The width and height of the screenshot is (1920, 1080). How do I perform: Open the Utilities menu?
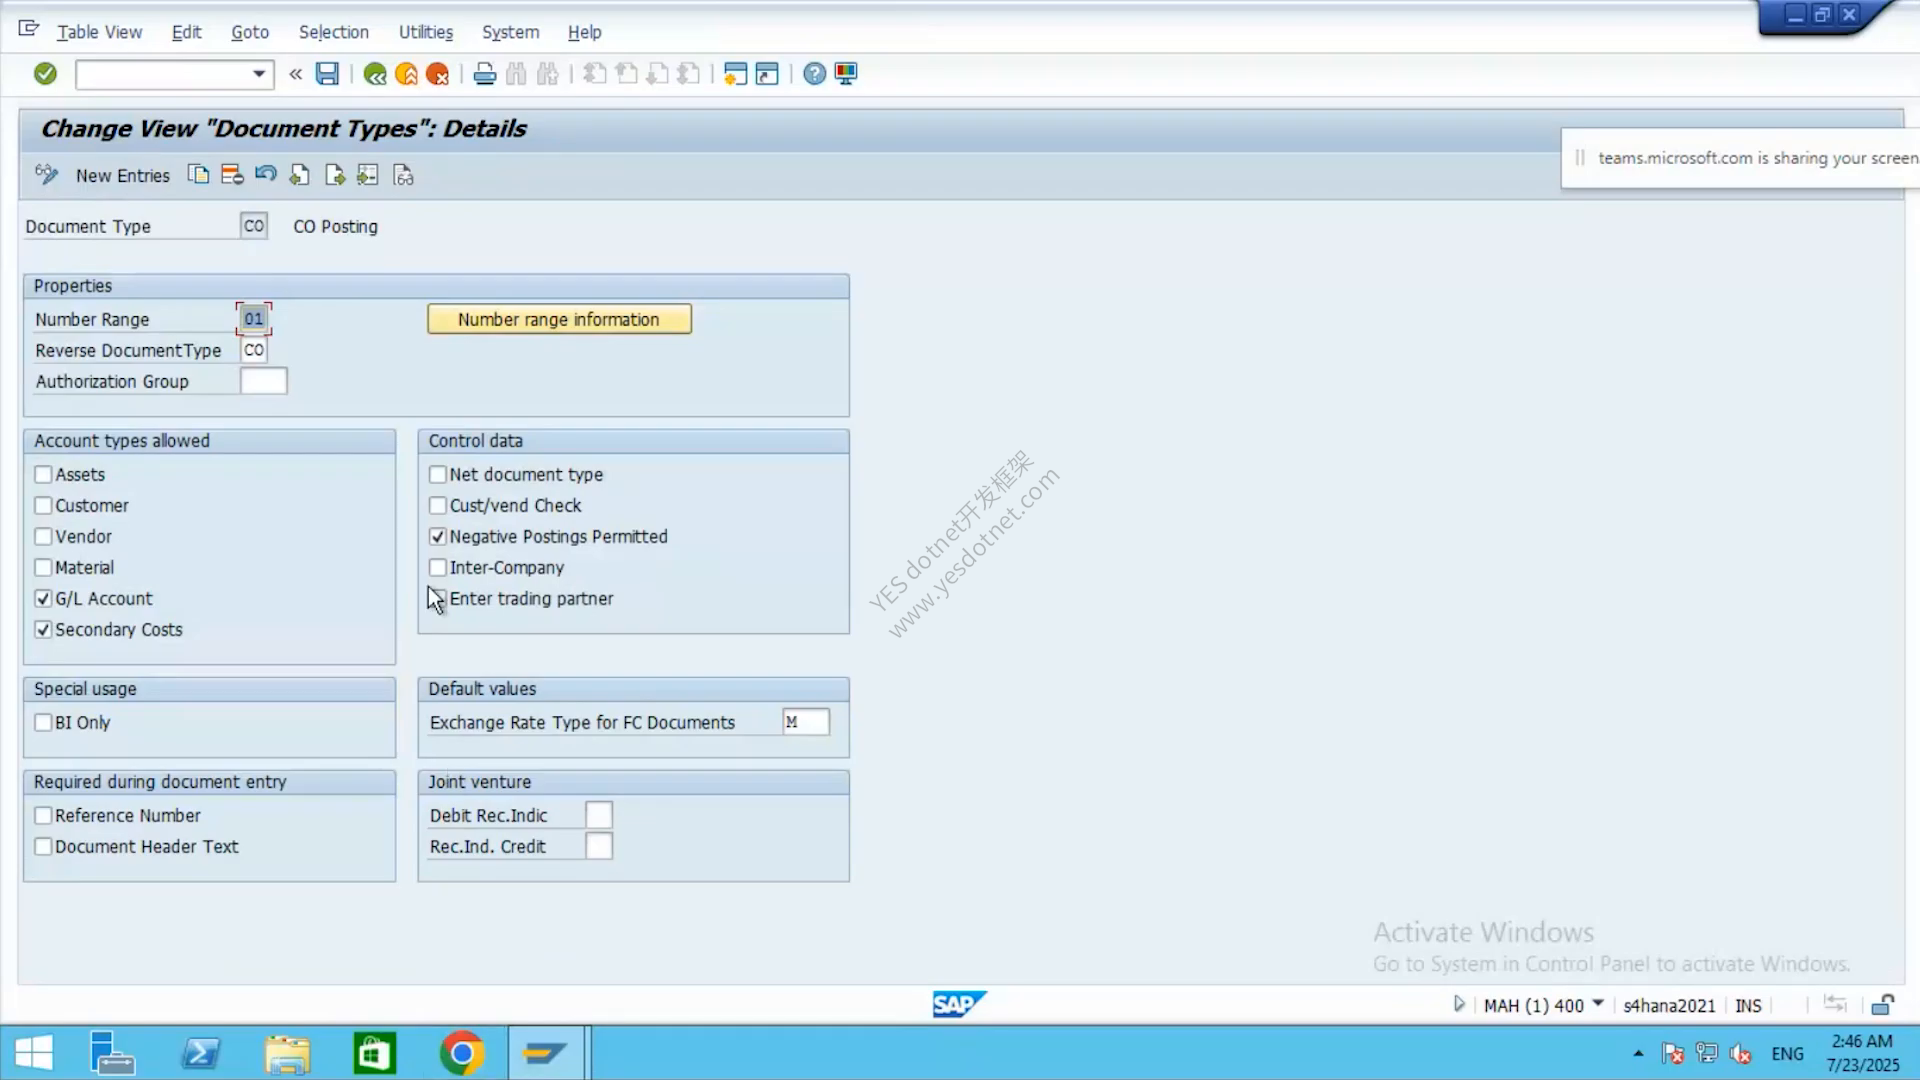pos(426,32)
